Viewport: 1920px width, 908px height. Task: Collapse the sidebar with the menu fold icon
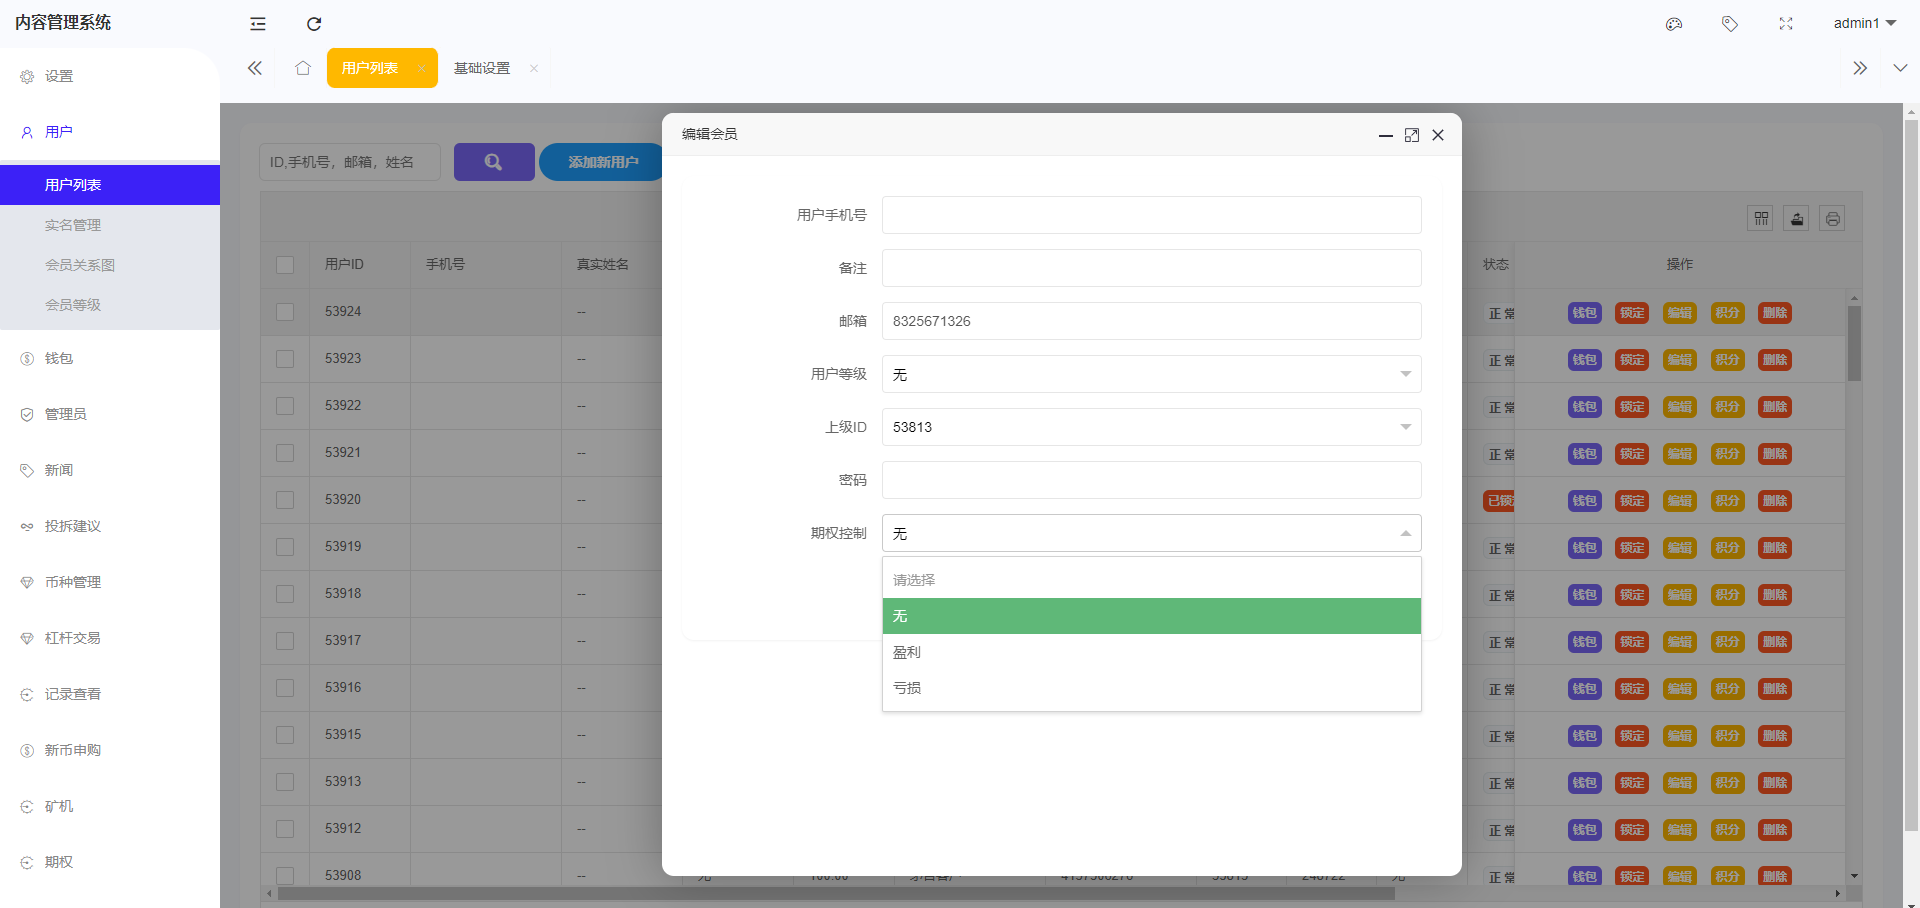(258, 24)
